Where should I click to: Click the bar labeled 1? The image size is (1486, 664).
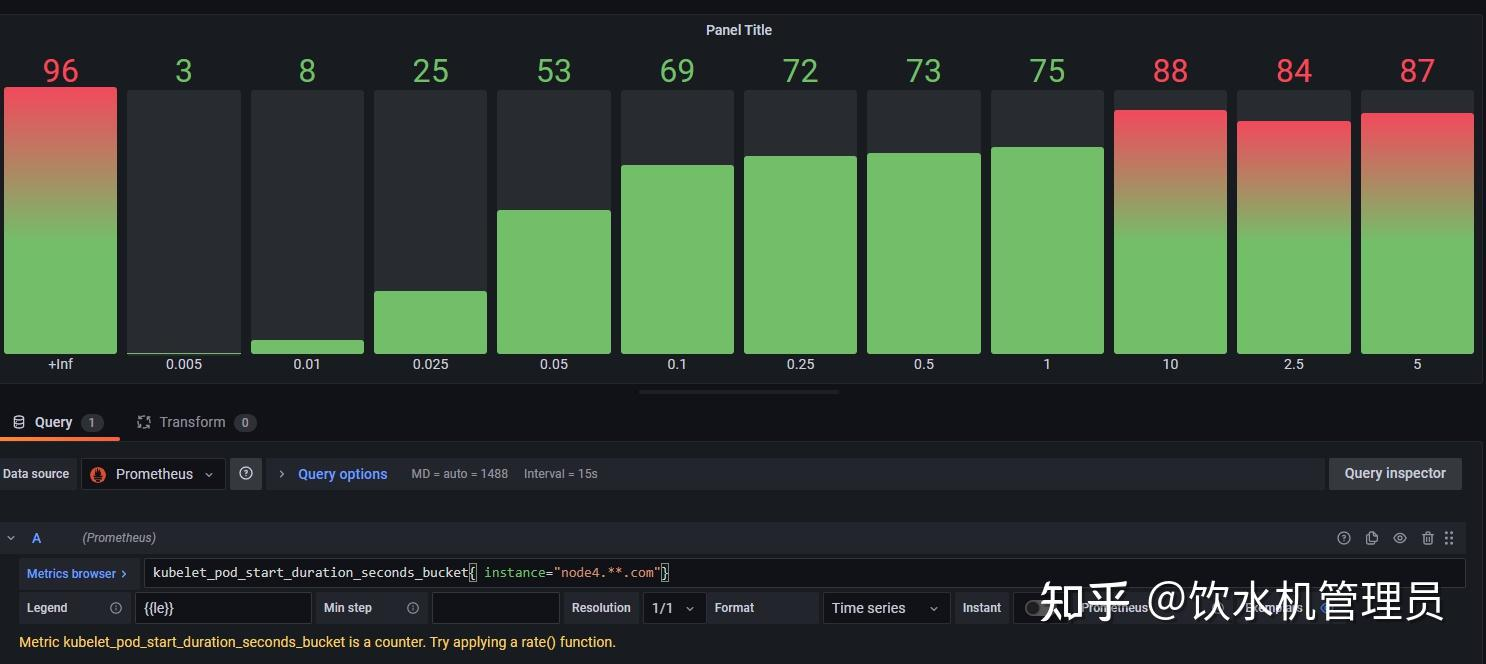tap(1047, 251)
